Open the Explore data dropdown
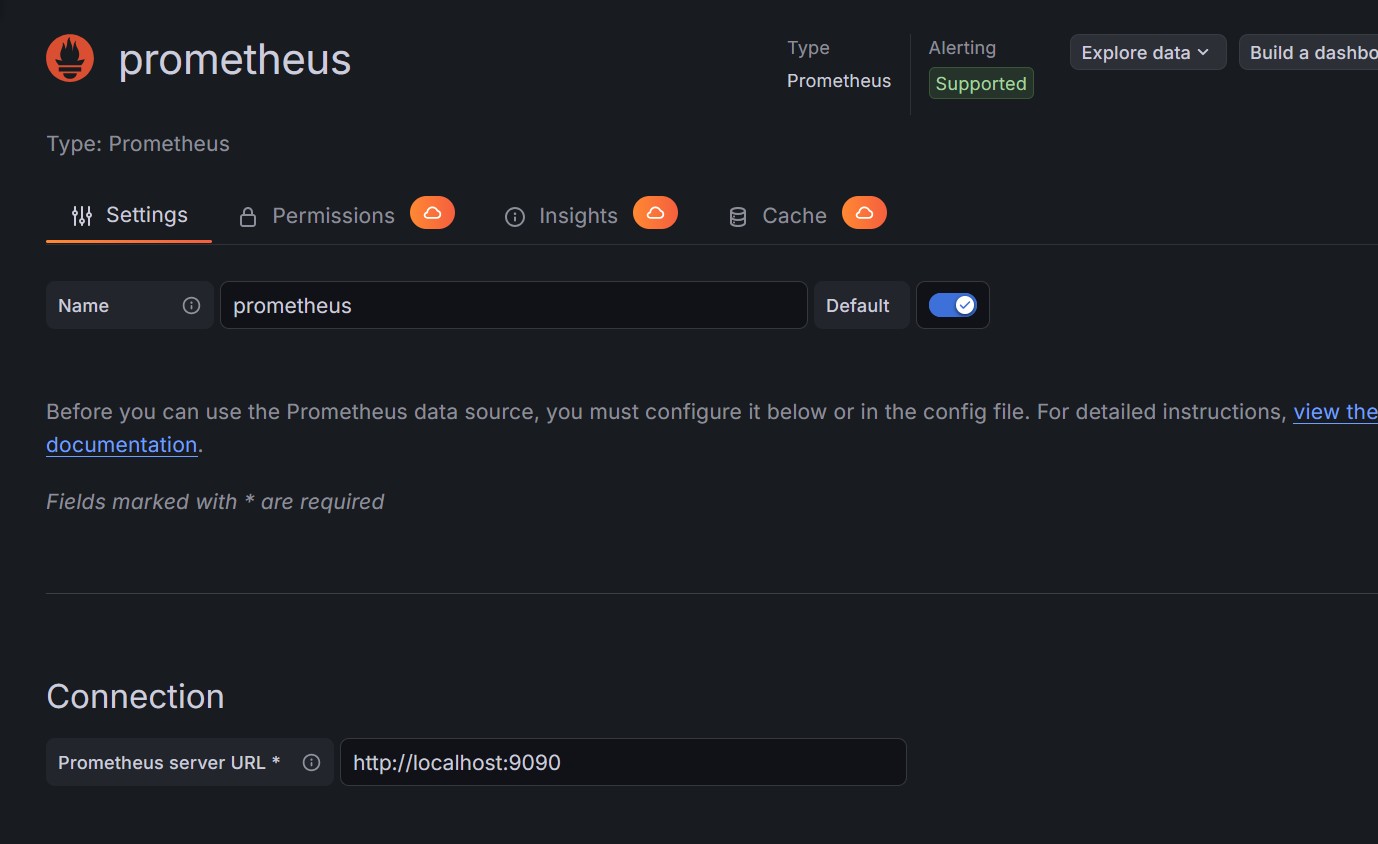1378x844 pixels. 1148,53
